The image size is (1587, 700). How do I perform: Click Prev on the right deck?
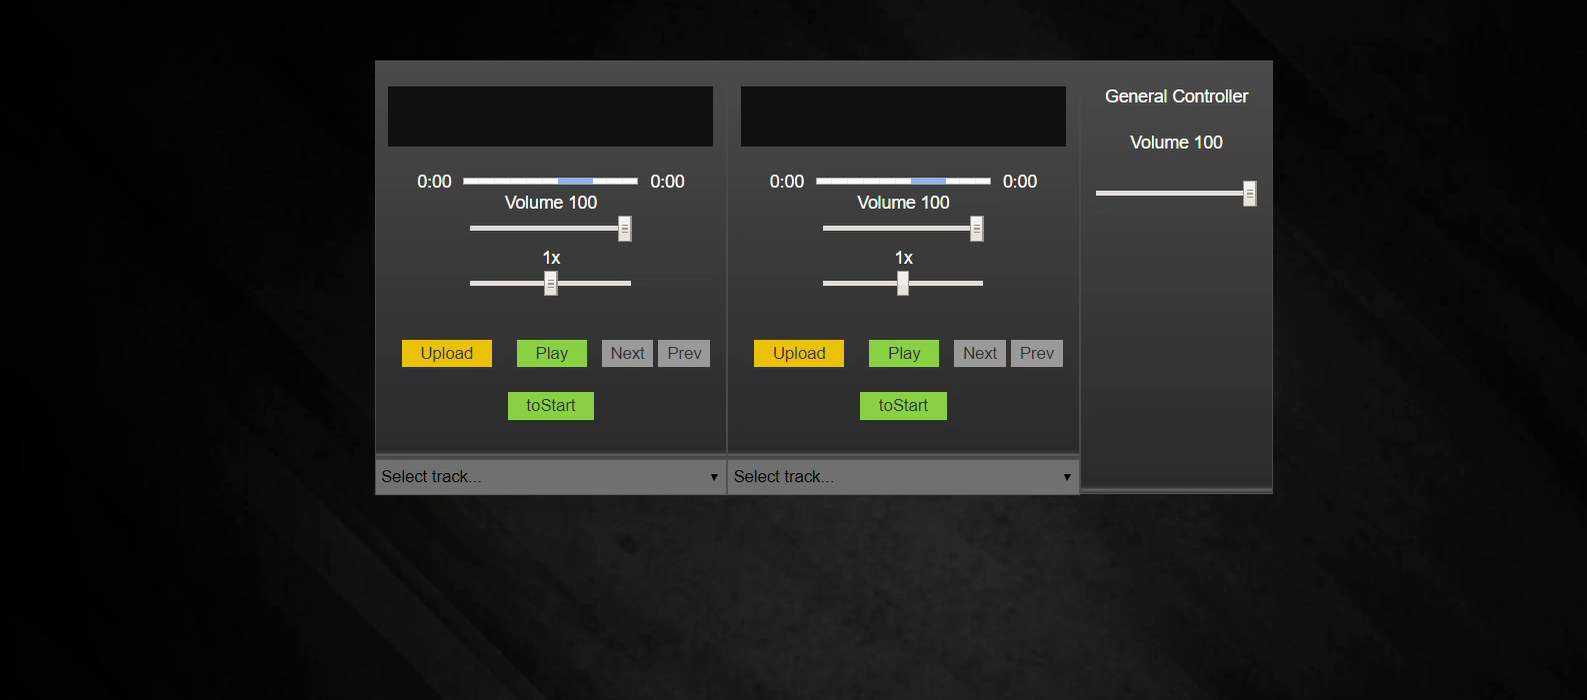(x=1037, y=353)
